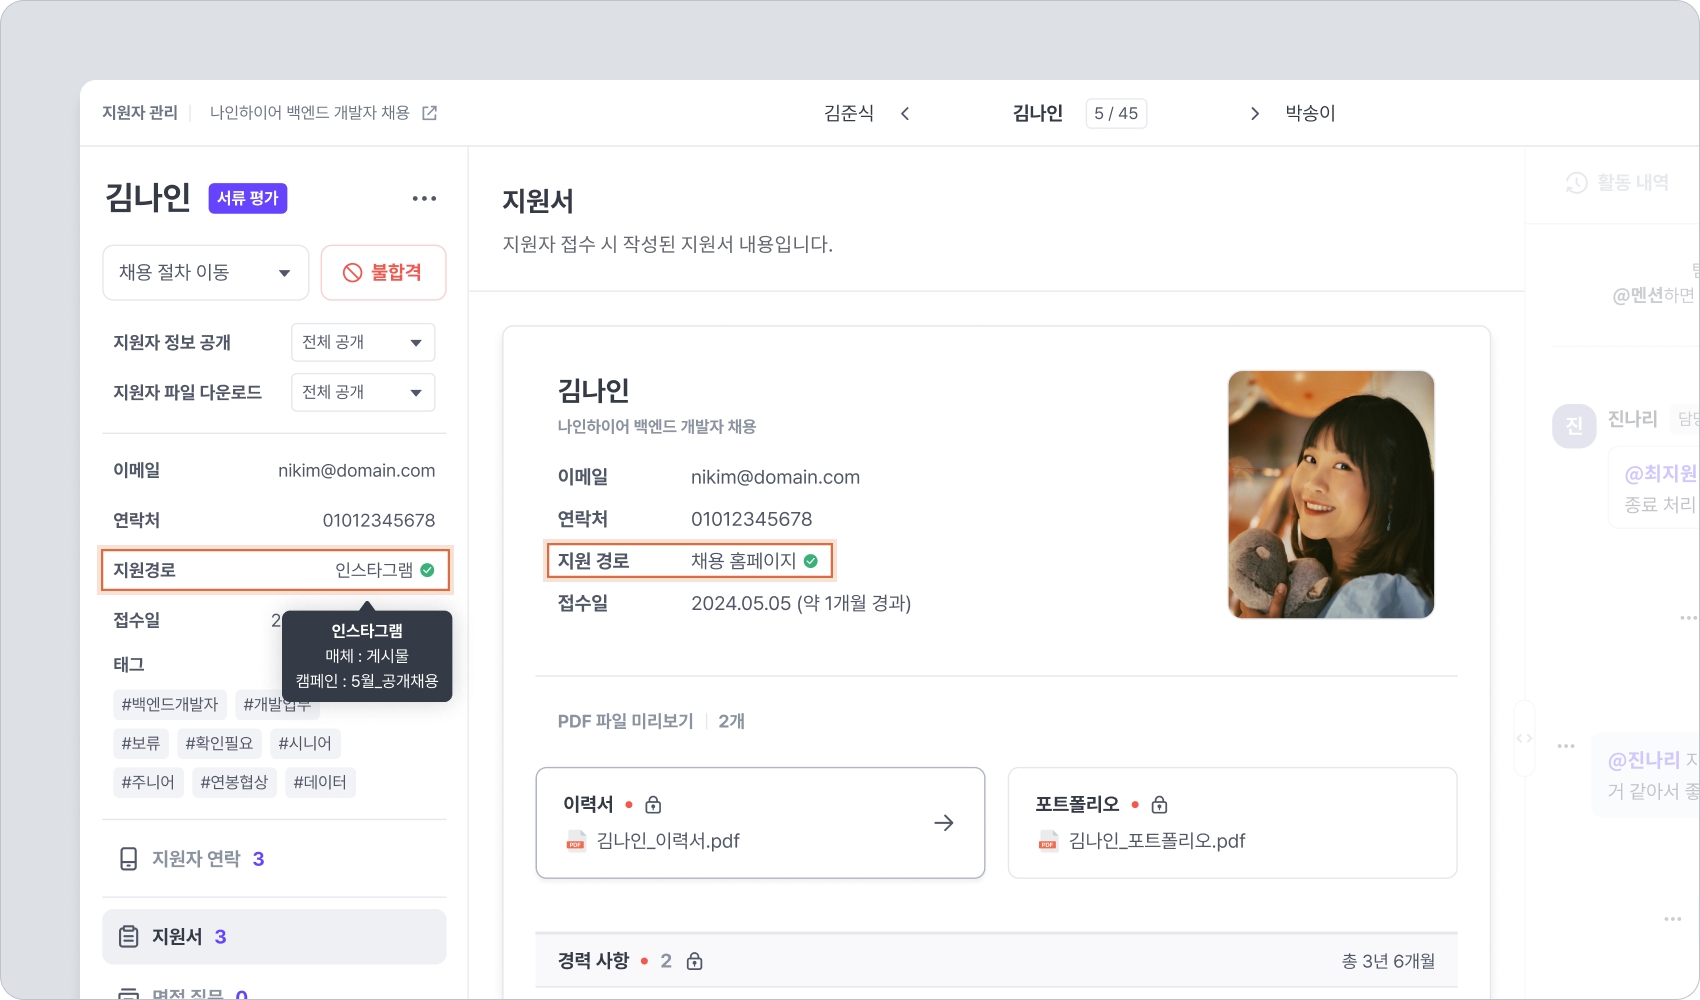Screen dimensions: 1700x1000
Task: Click the lock icon next to 경력 사항
Action: [695, 961]
